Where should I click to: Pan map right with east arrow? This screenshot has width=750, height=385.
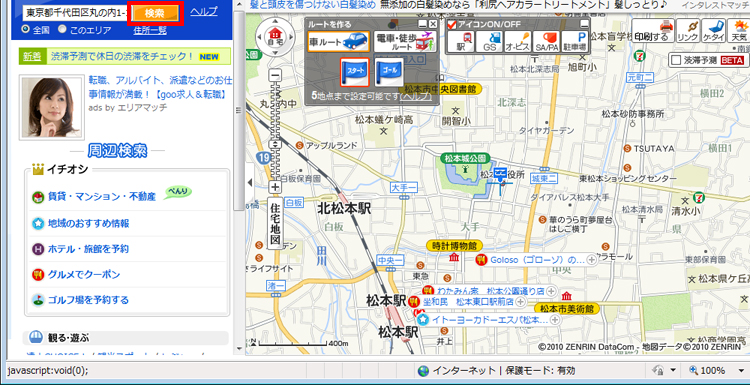(x=290, y=37)
